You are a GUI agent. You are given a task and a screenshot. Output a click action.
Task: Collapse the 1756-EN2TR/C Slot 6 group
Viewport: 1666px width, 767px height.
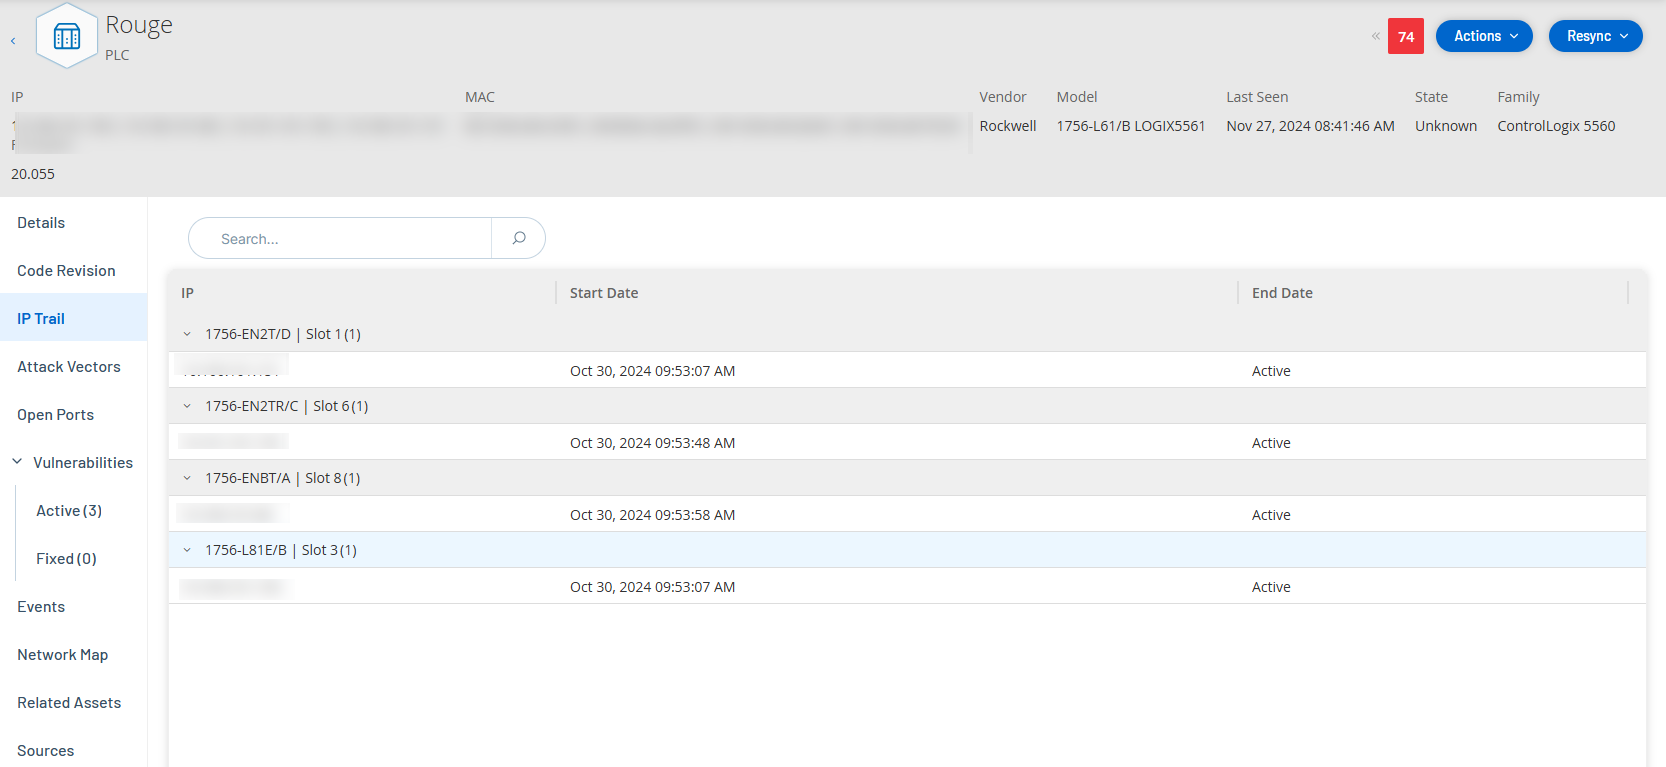(187, 406)
